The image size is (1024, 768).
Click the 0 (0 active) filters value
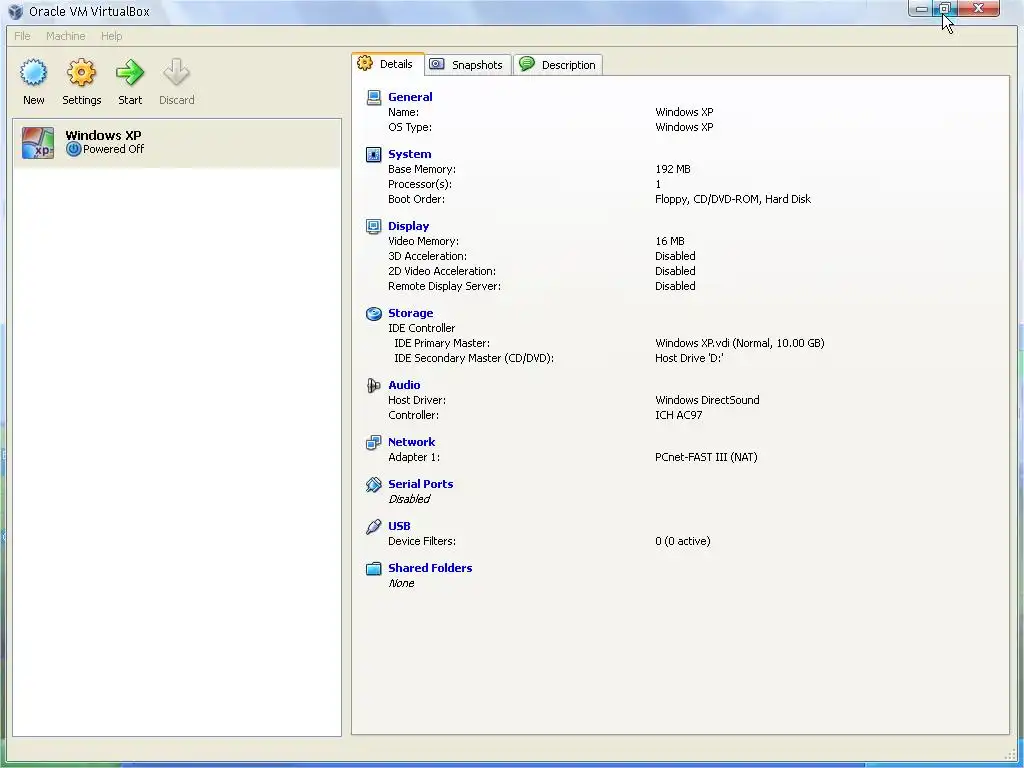[x=682, y=541]
